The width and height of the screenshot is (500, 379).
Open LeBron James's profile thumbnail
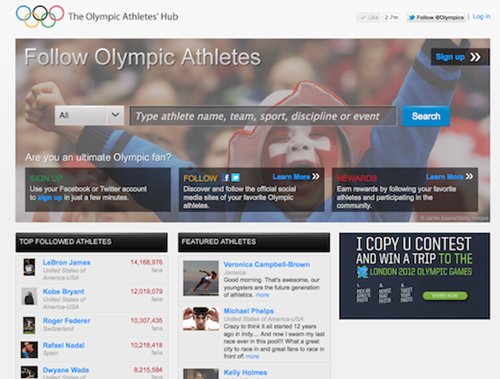pos(29,267)
